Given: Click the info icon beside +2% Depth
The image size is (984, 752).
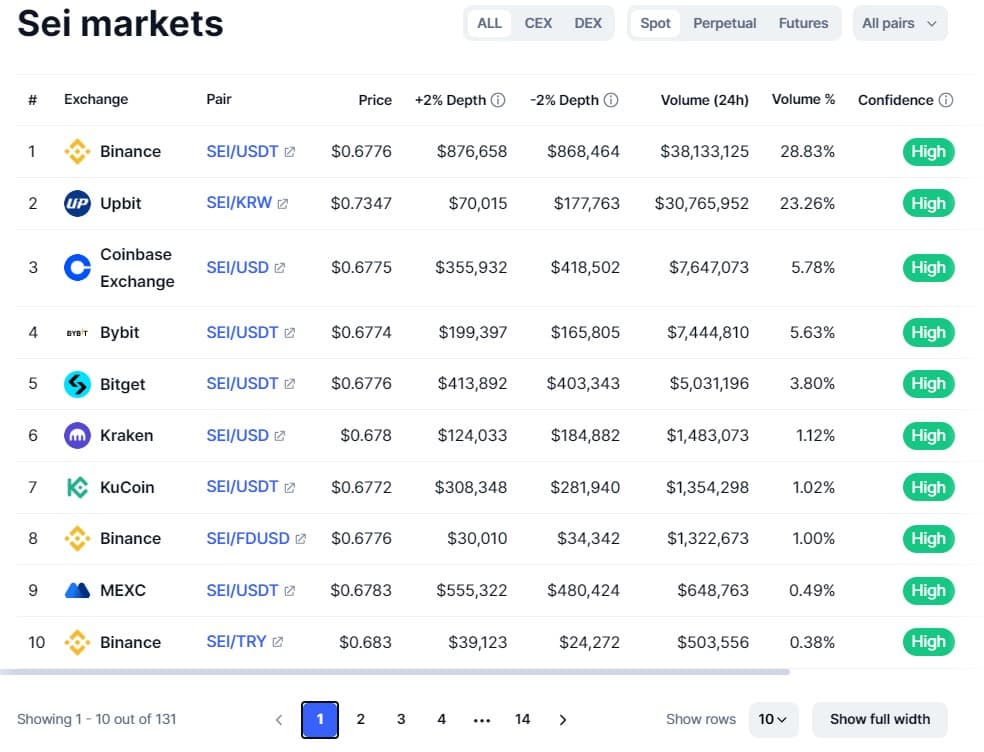Looking at the screenshot, I should [x=498, y=100].
